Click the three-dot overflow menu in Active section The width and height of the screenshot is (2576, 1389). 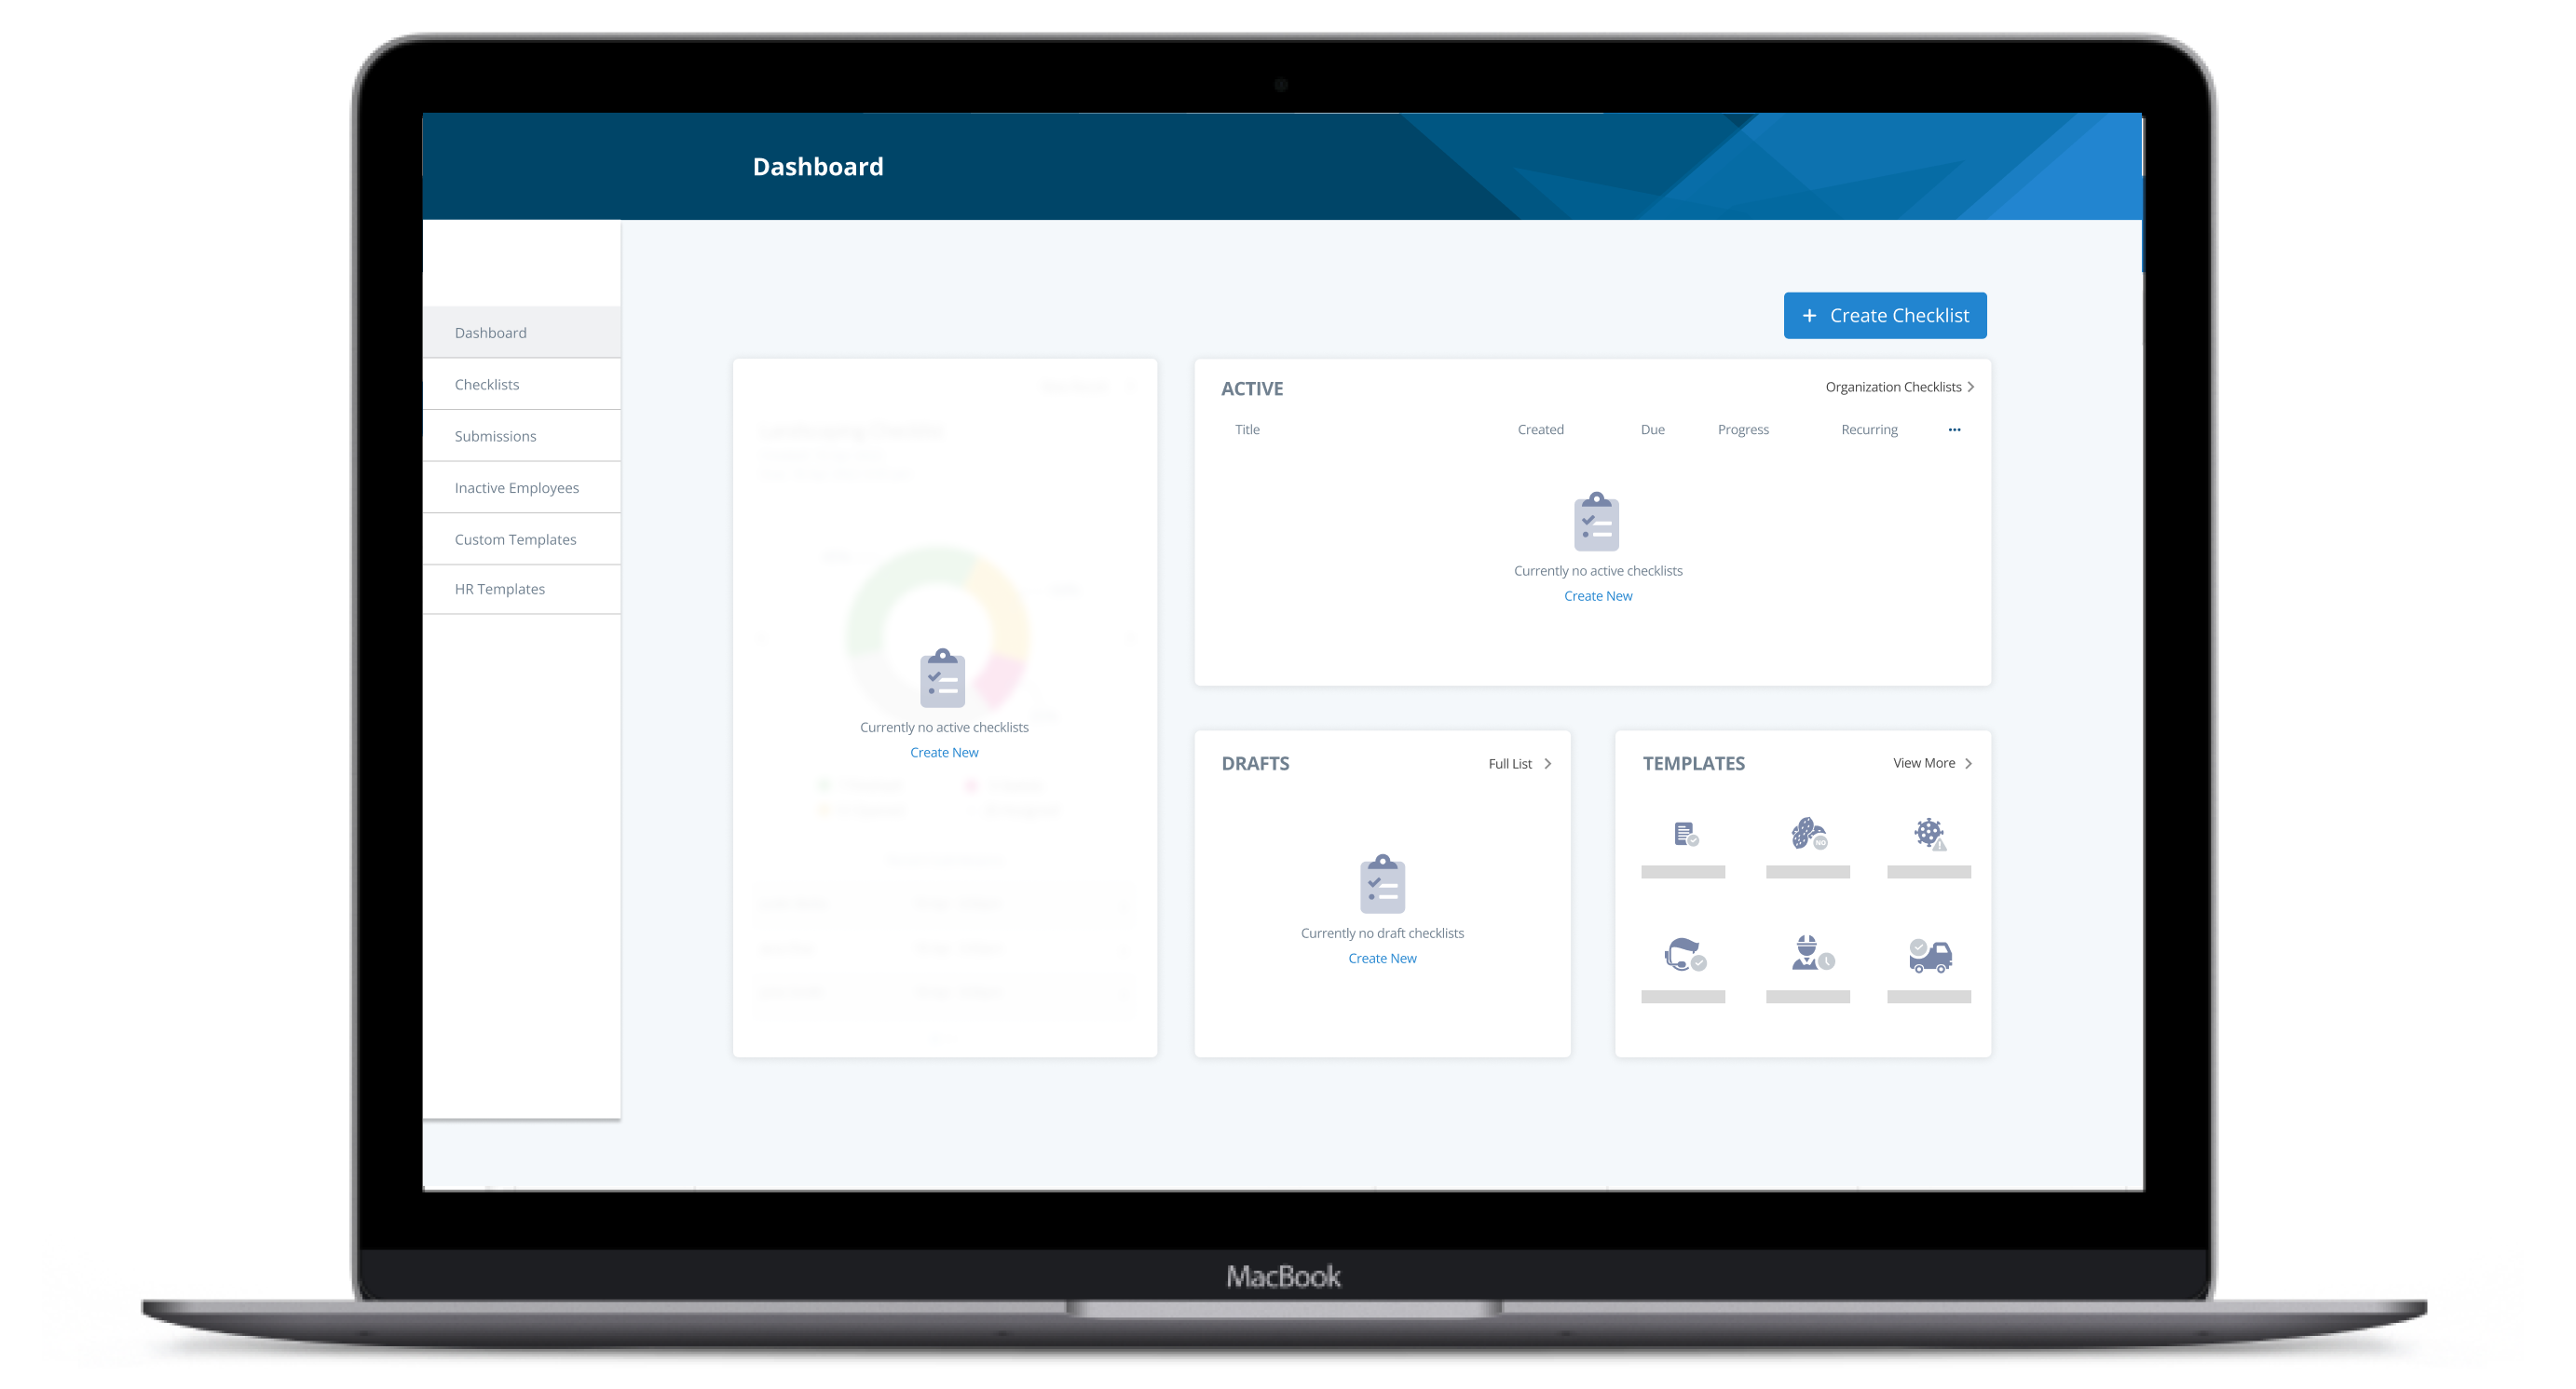(x=1954, y=429)
